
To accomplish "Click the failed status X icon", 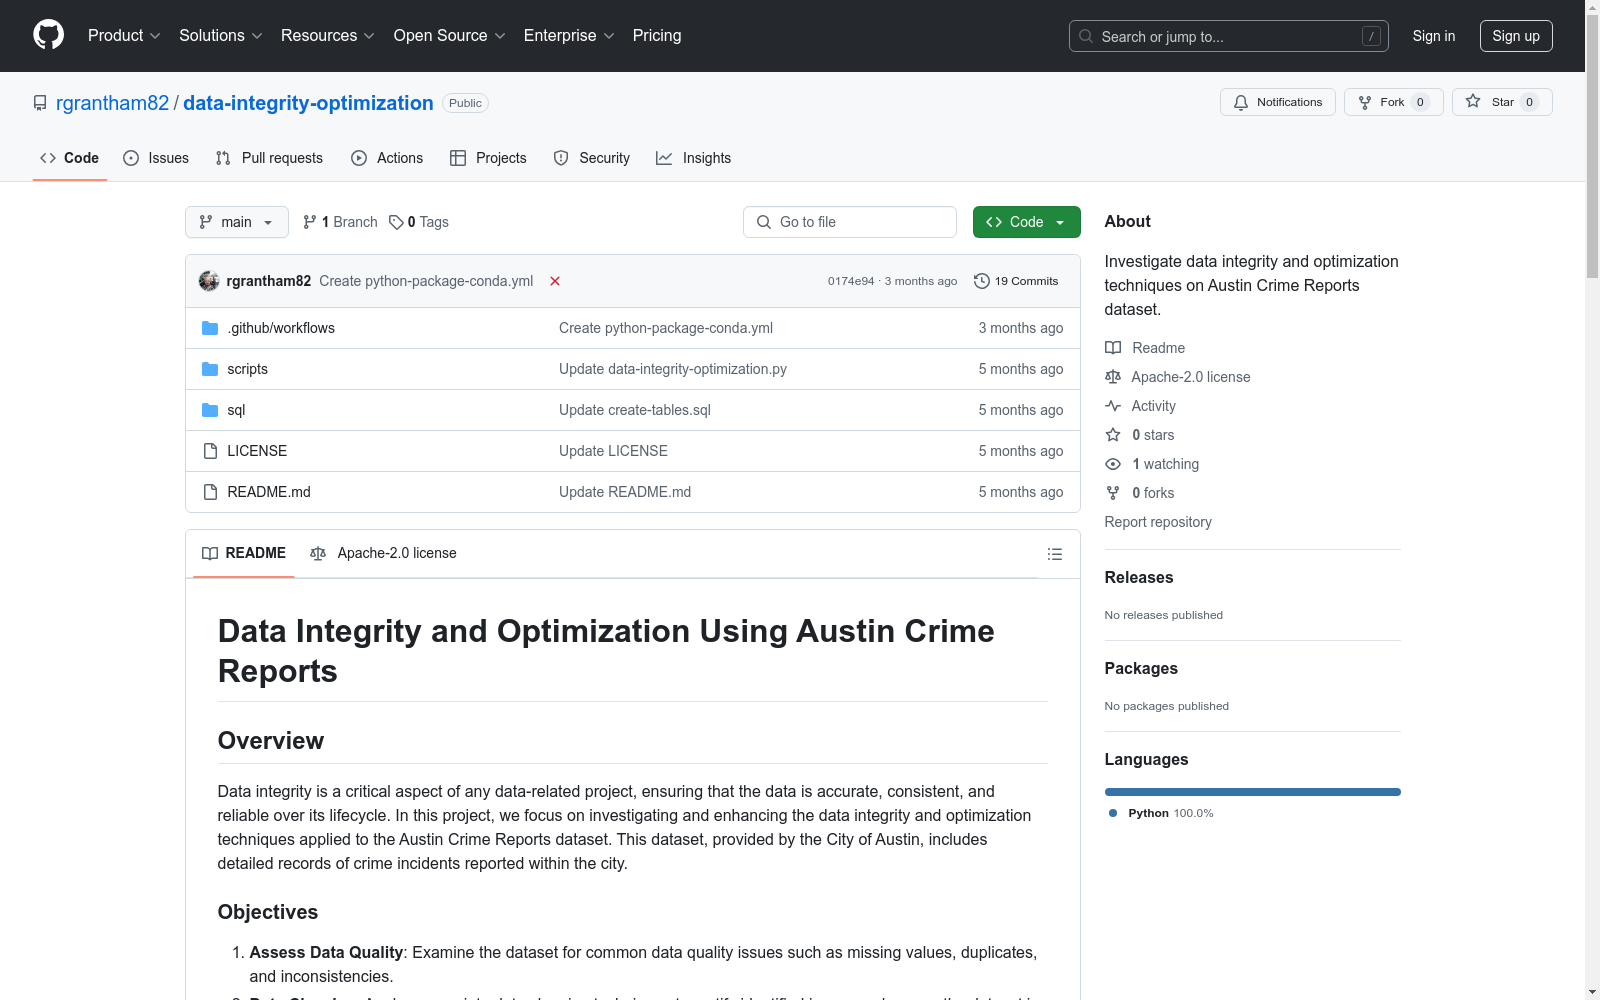I will coord(555,281).
